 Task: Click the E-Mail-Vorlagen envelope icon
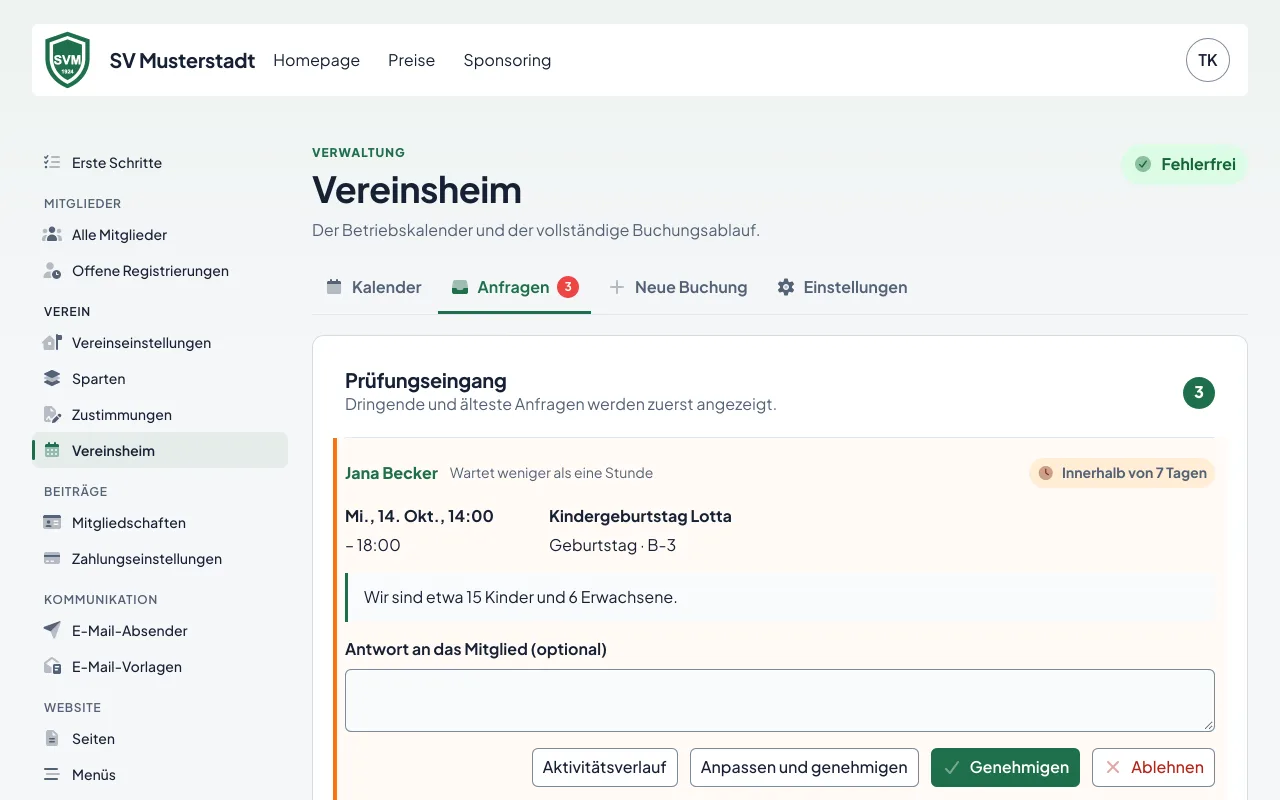tap(52, 666)
